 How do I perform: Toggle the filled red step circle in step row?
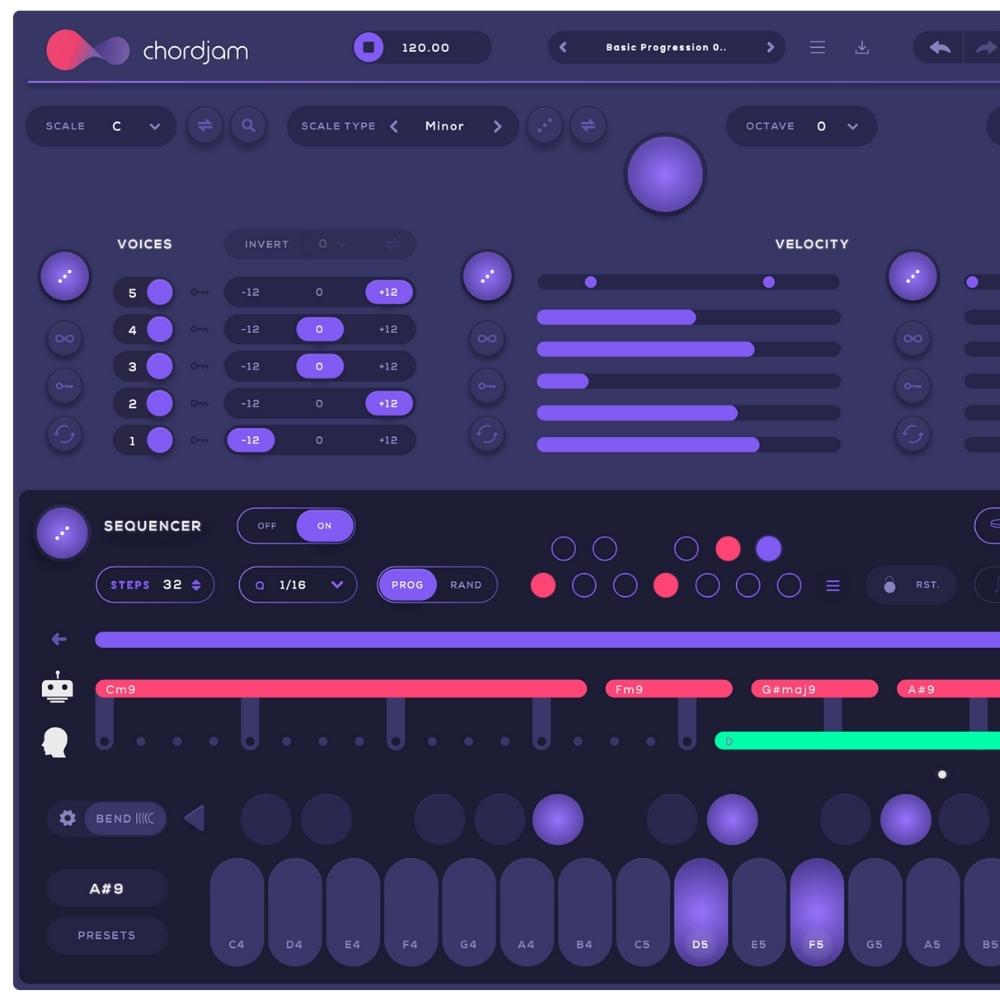click(543, 585)
